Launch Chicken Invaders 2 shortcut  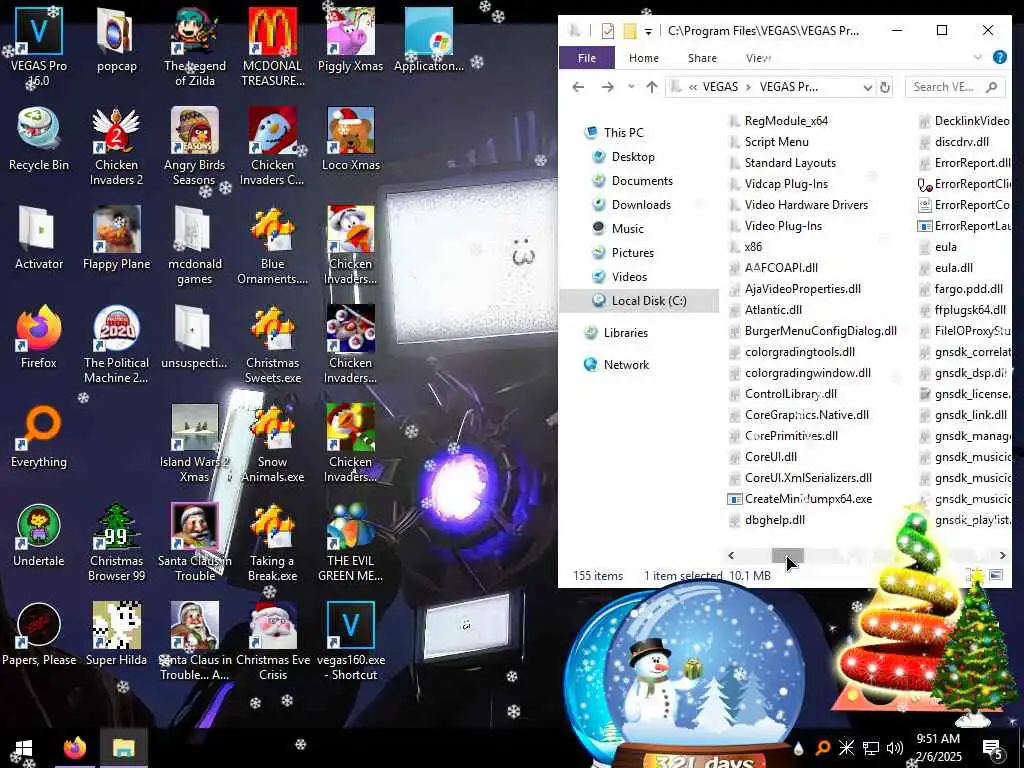tap(116, 146)
